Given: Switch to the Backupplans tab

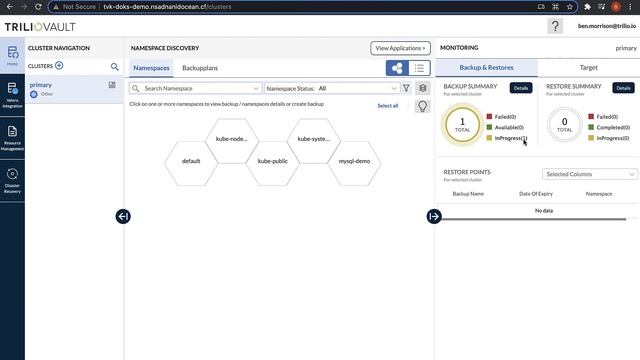Looking at the screenshot, I should click(200, 68).
